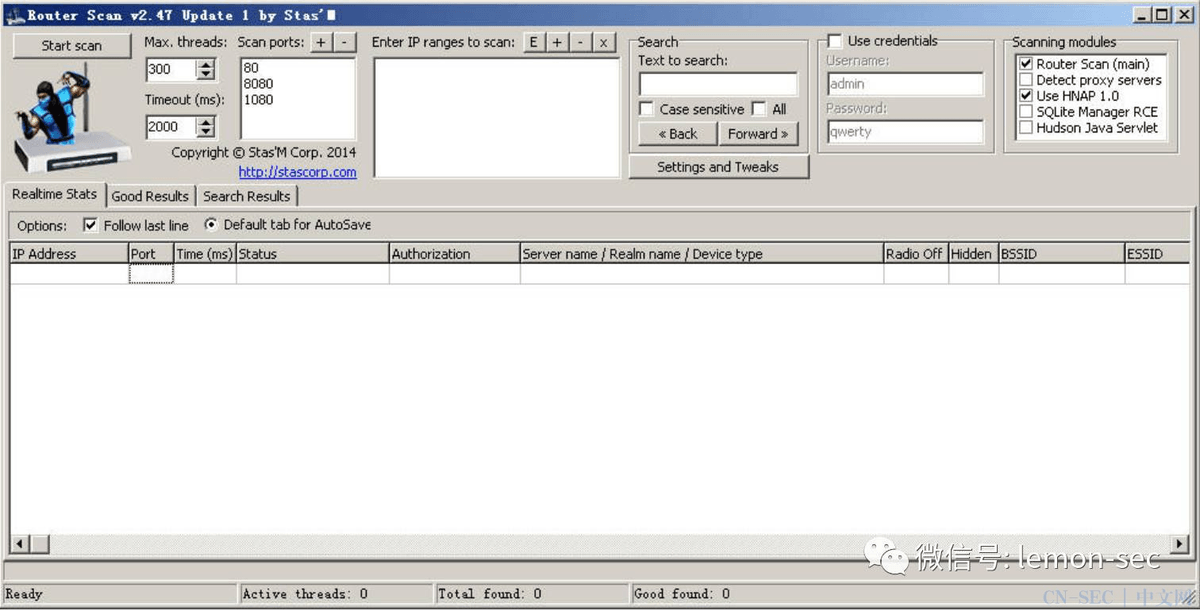Click the horizontal scrollbar right arrow
Image resolution: width=1200 pixels, height=610 pixels.
click(1180, 544)
